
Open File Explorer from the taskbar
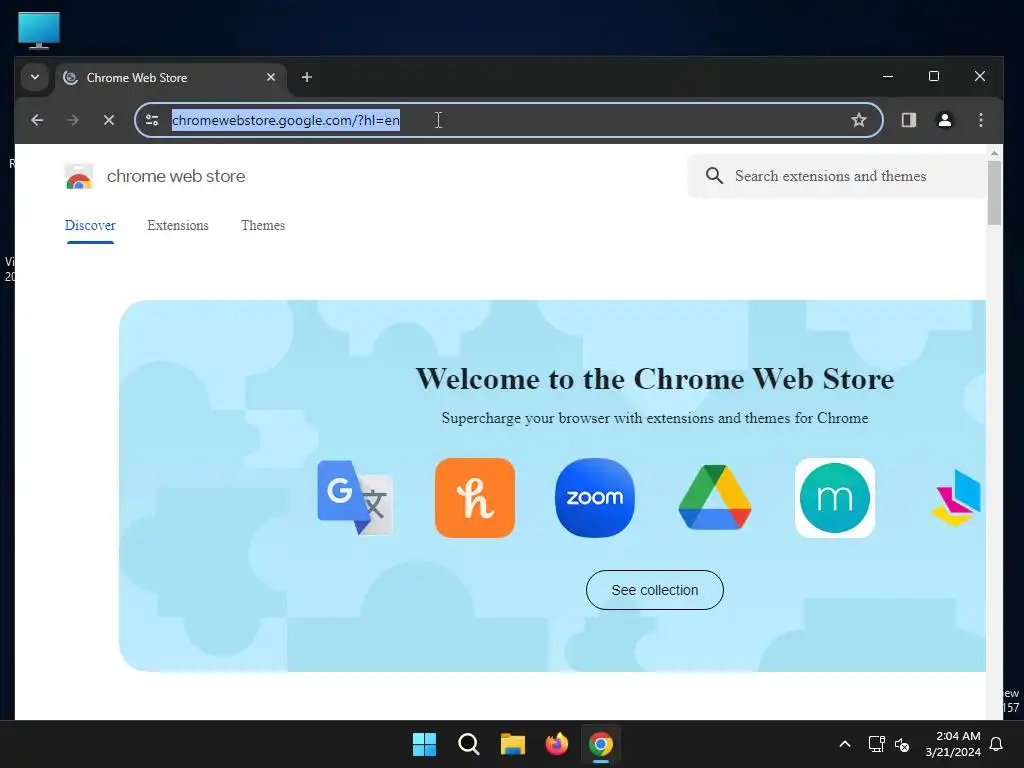513,744
